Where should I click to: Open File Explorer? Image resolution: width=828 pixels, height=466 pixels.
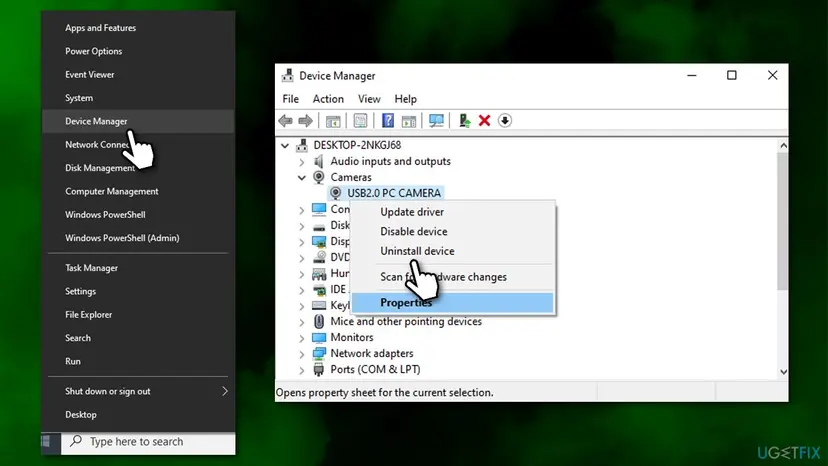pyautogui.click(x=138, y=314)
